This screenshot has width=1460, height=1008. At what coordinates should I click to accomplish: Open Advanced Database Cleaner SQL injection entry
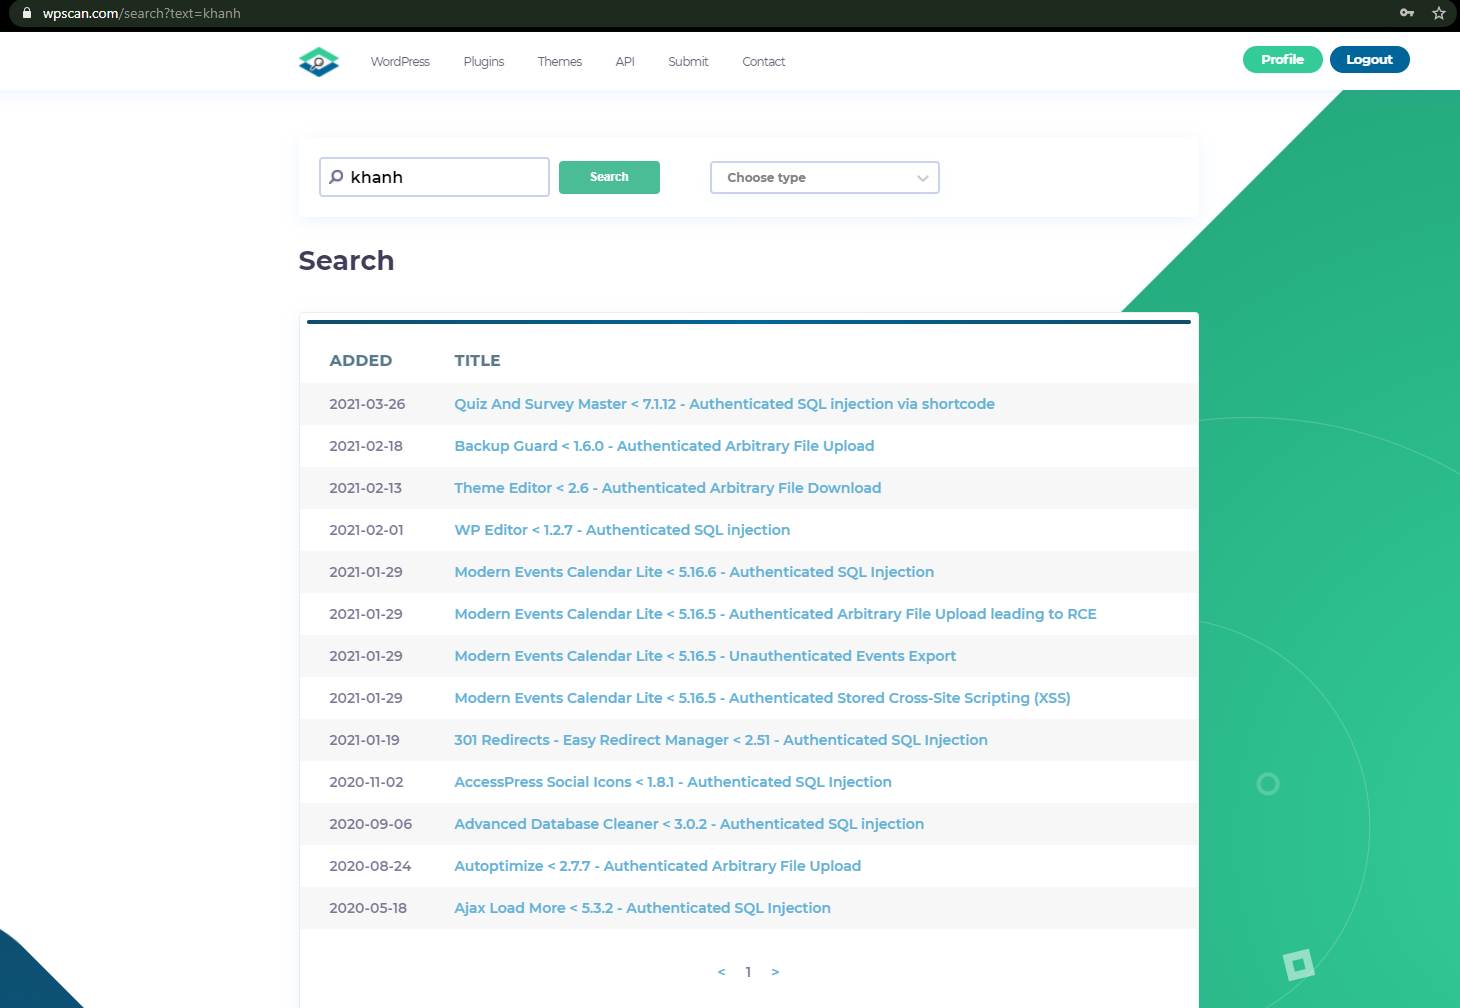(689, 824)
